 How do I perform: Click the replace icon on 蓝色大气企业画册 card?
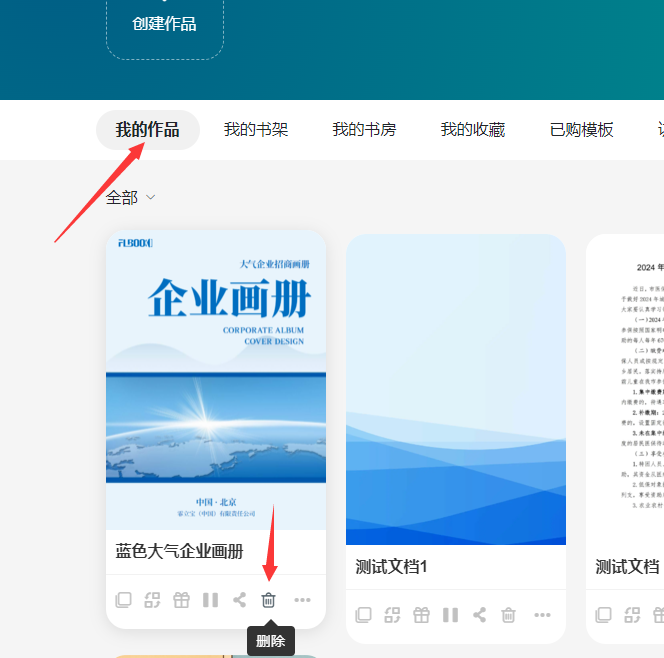(x=152, y=600)
